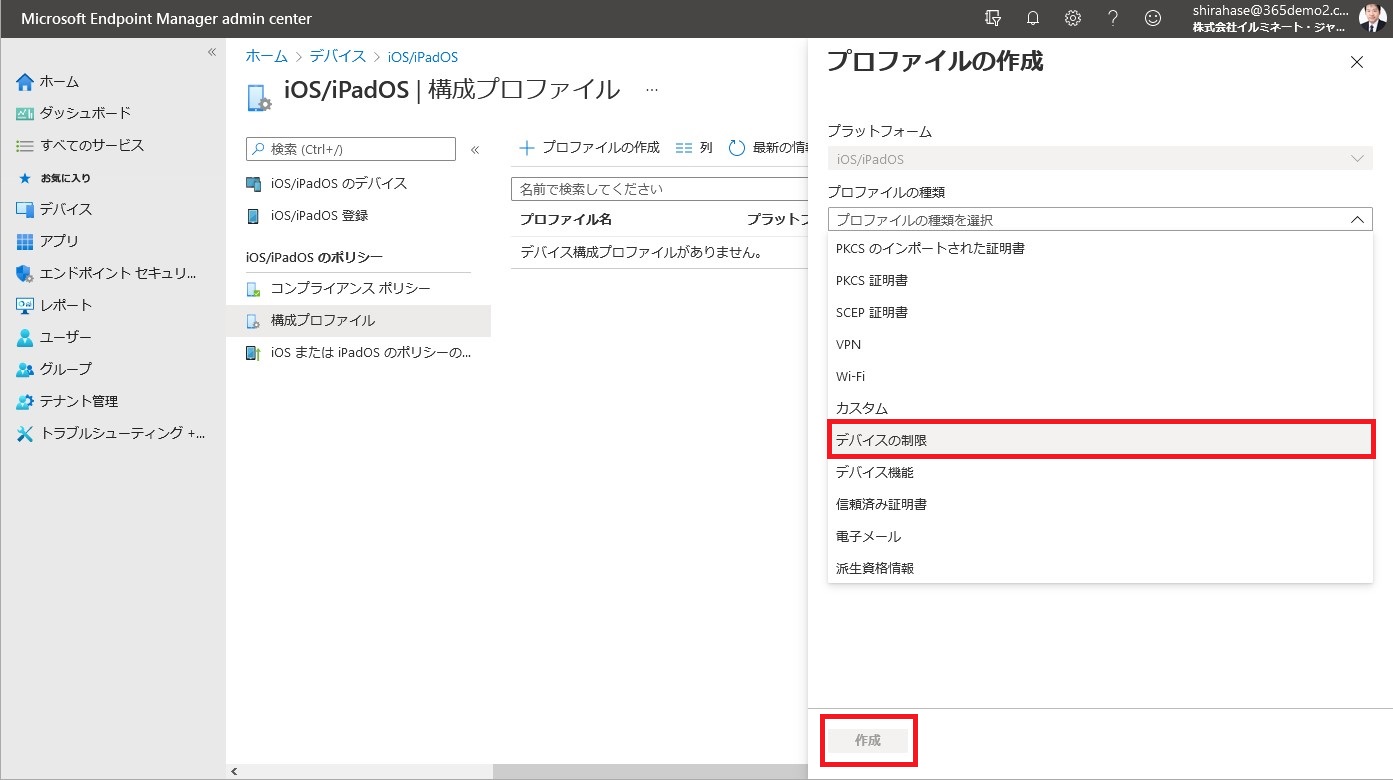This screenshot has height=780, width=1393.
Task: Collapse the プロファイルの種類 dropdown arrow
Action: point(1357,220)
